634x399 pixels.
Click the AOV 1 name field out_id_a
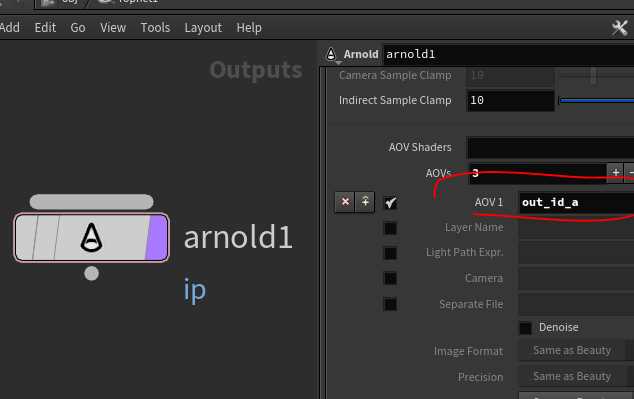point(576,203)
